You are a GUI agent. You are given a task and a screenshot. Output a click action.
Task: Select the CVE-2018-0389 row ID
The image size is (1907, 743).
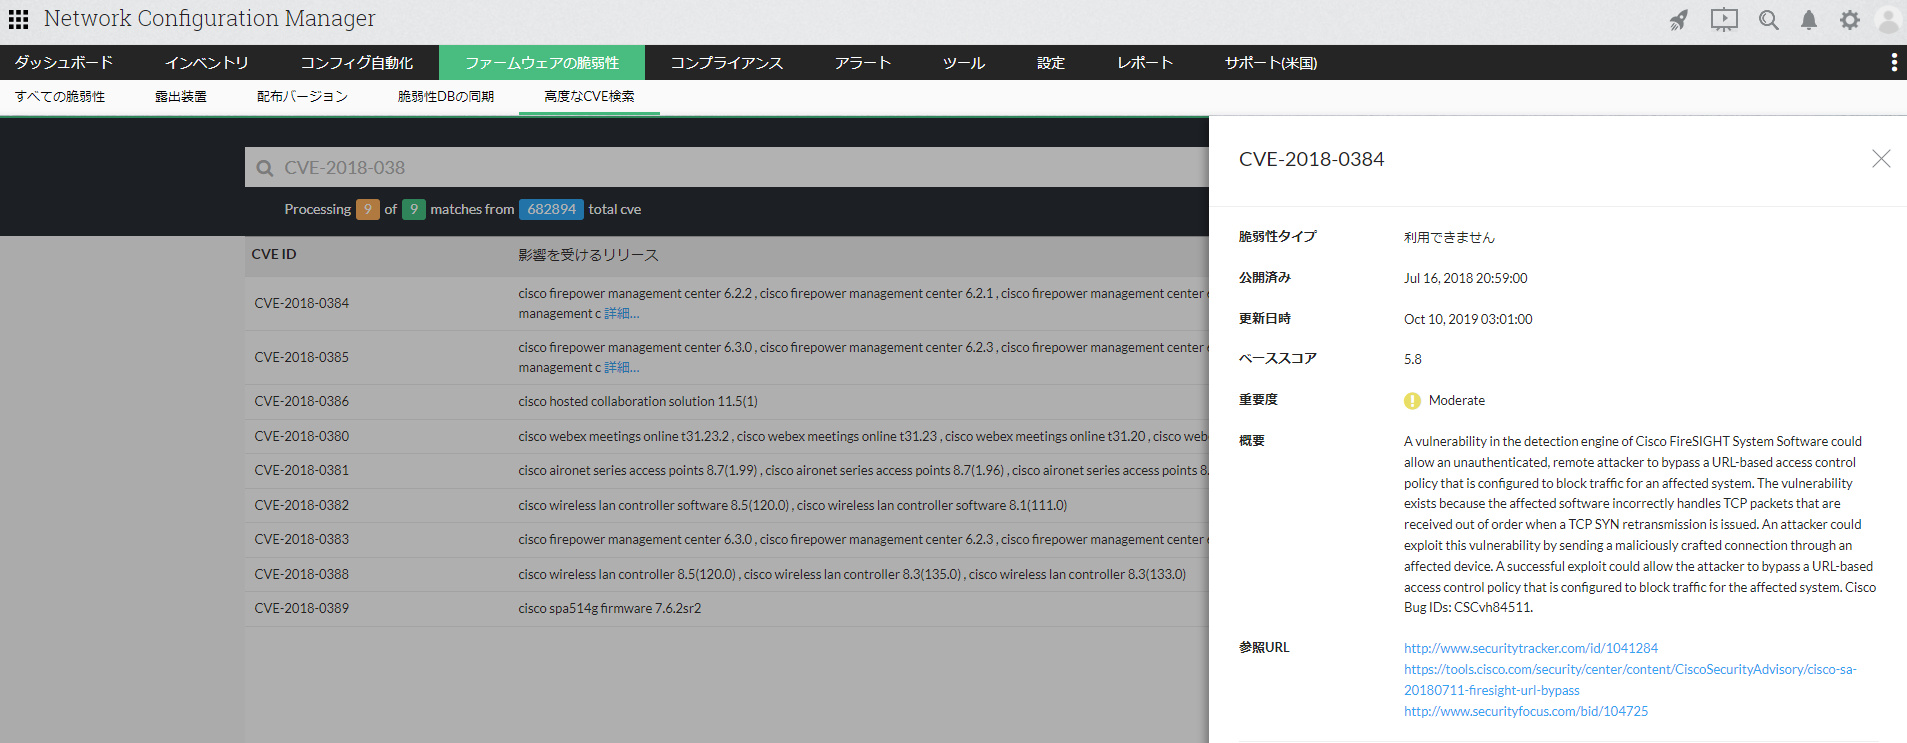click(x=302, y=609)
